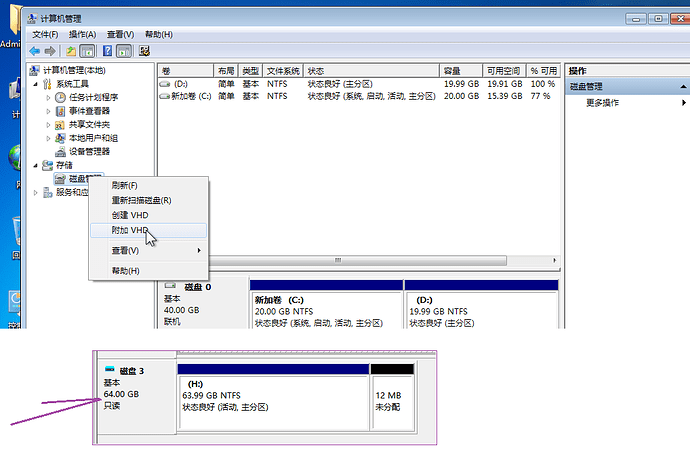690x454 pixels.
Task: Collapse the System Tools (系统工具) node
Action: pos(36,85)
